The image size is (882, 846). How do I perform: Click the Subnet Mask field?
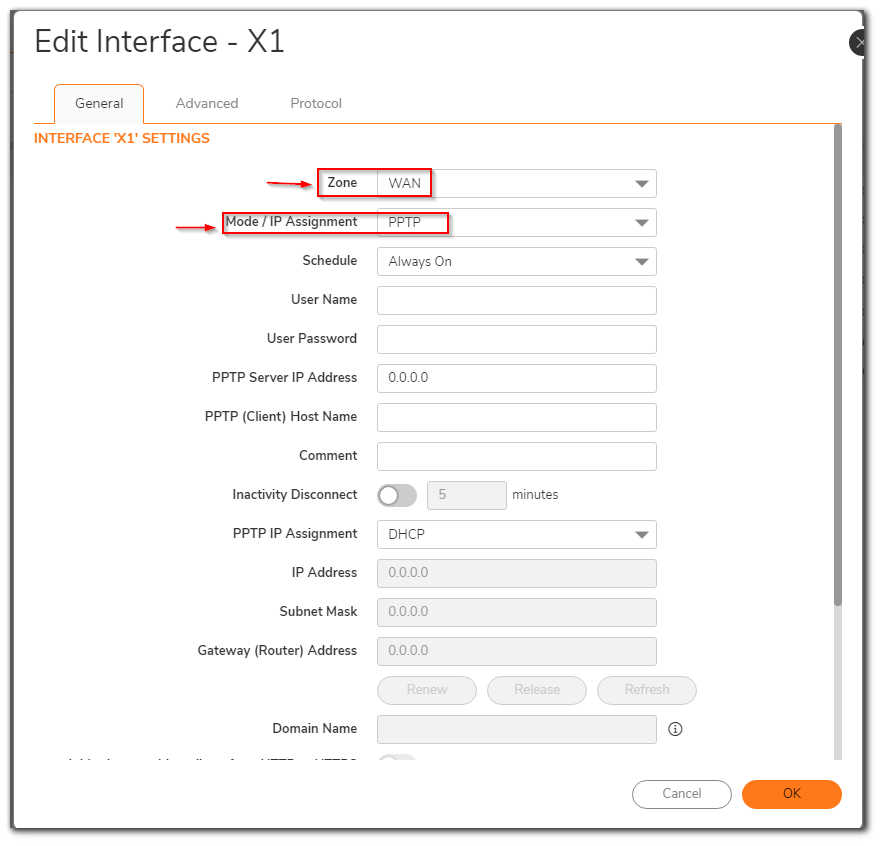click(516, 612)
